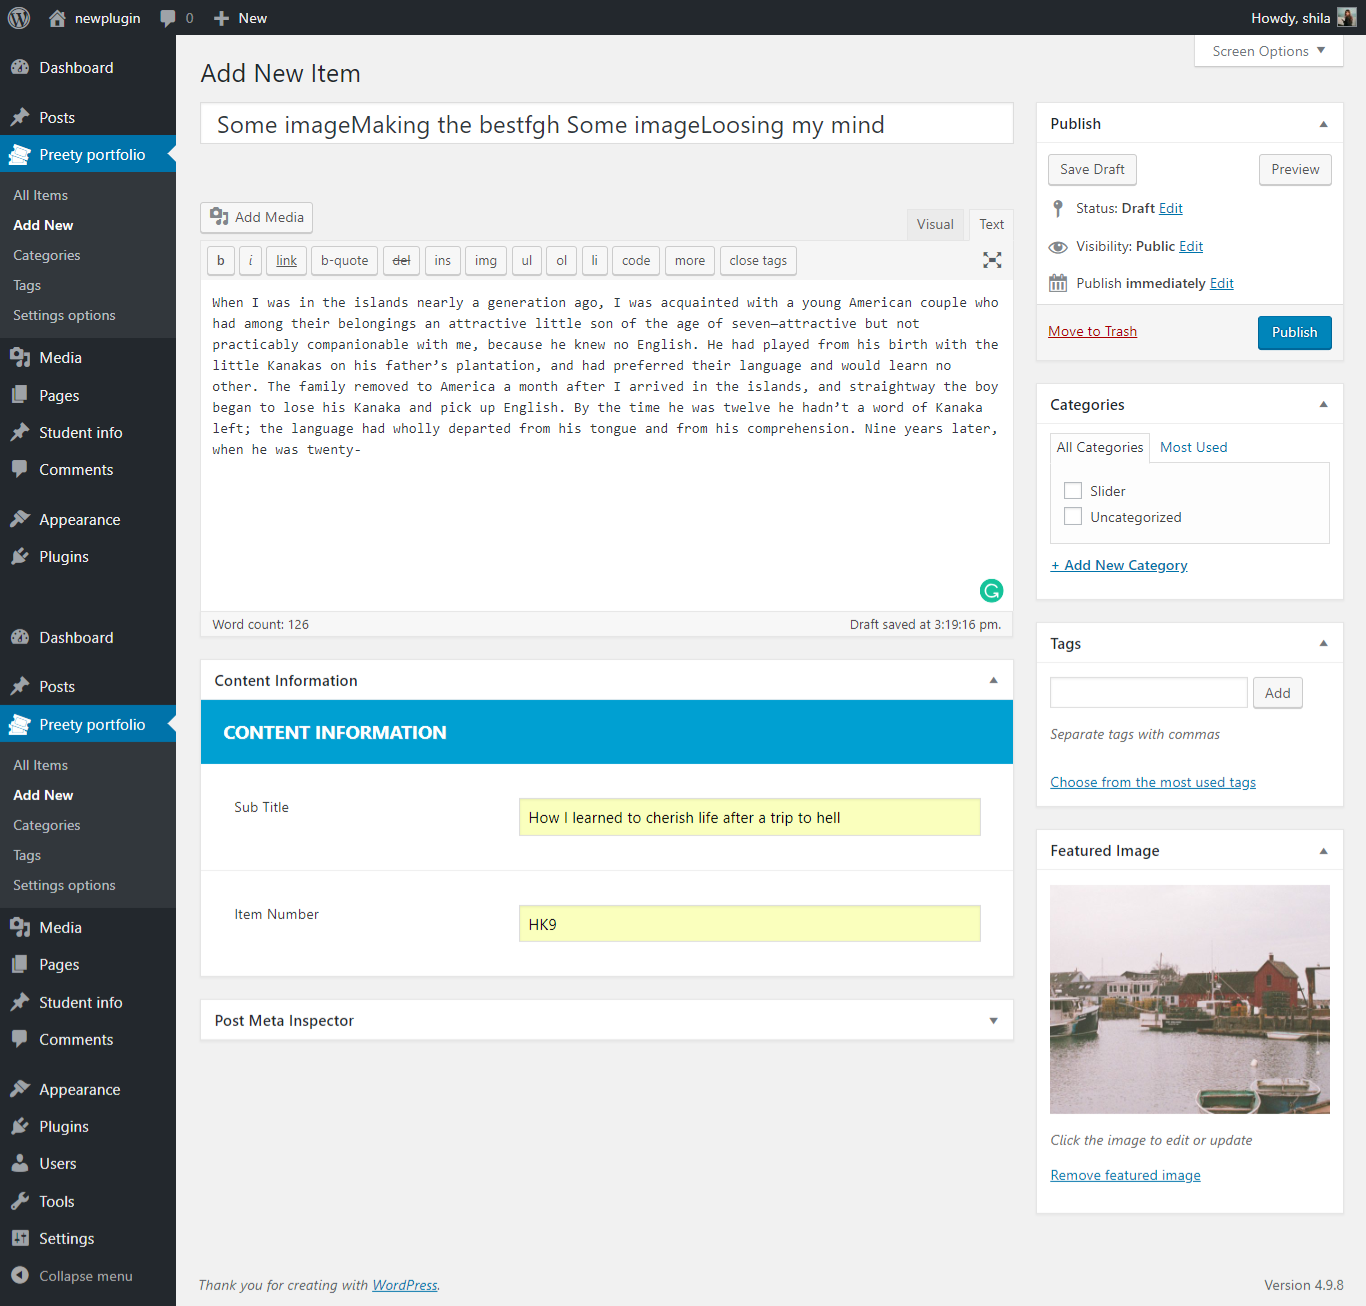
Task: Collapse the Categories panel
Action: [x=1323, y=405]
